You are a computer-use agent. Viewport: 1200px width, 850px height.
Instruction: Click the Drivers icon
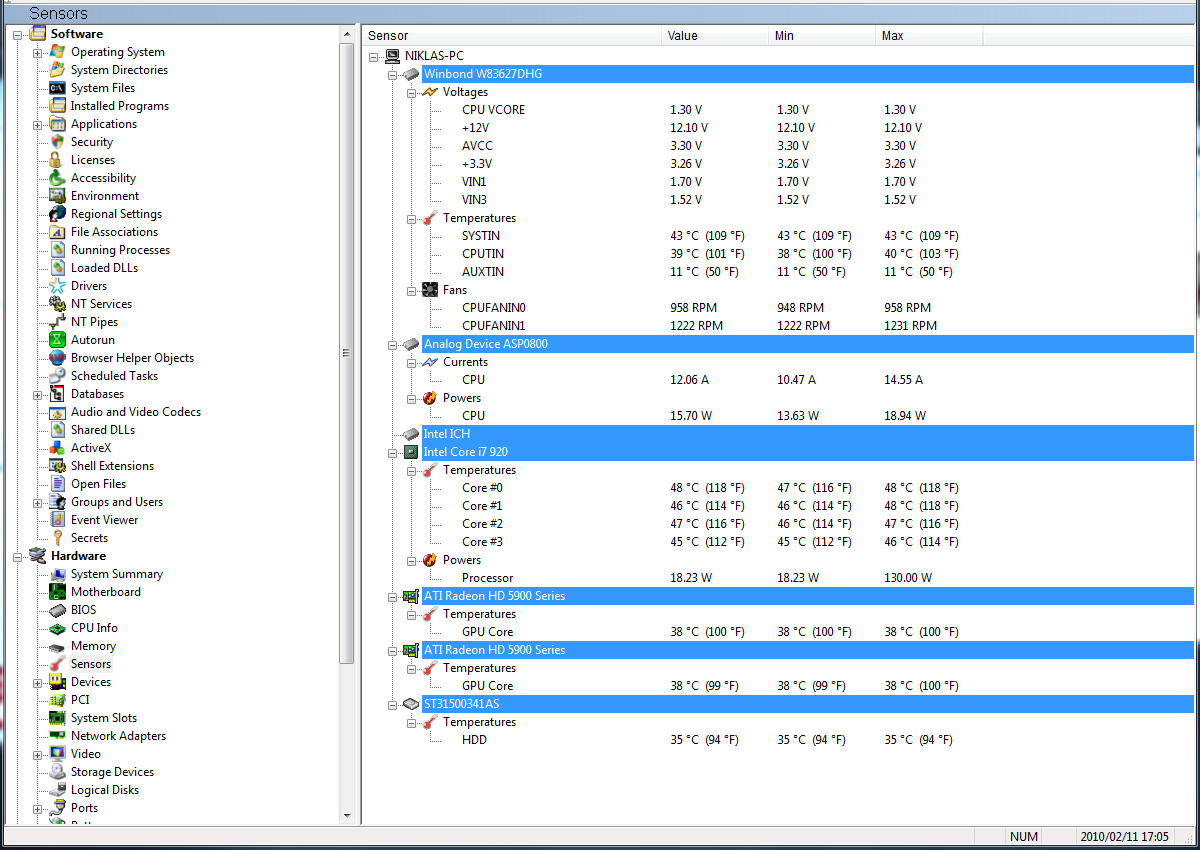(x=58, y=286)
